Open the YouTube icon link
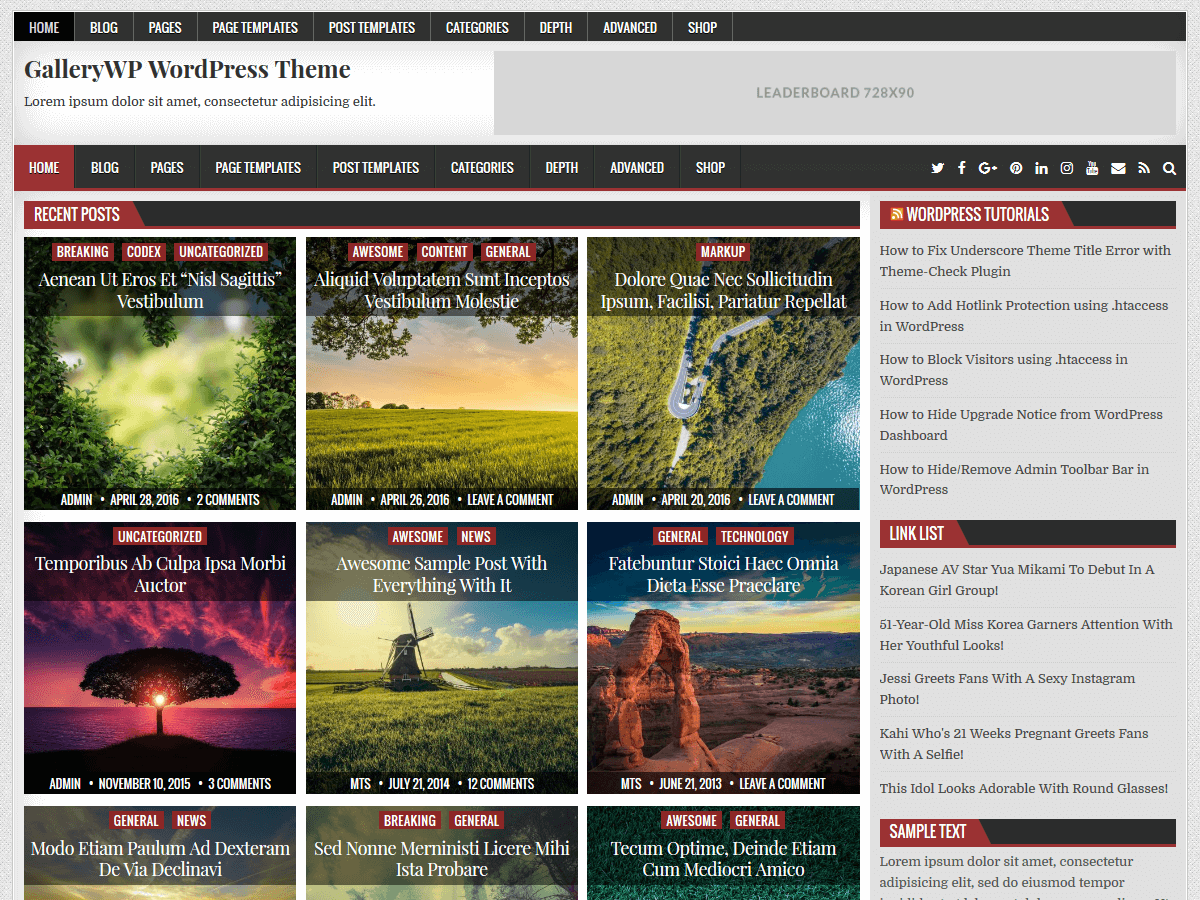Screen dimensions: 1200x900 [x=1092, y=168]
